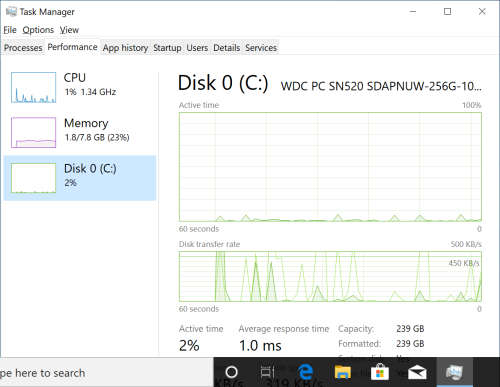
Task: Click the Task Manager taskbar icon
Action: [454, 372]
